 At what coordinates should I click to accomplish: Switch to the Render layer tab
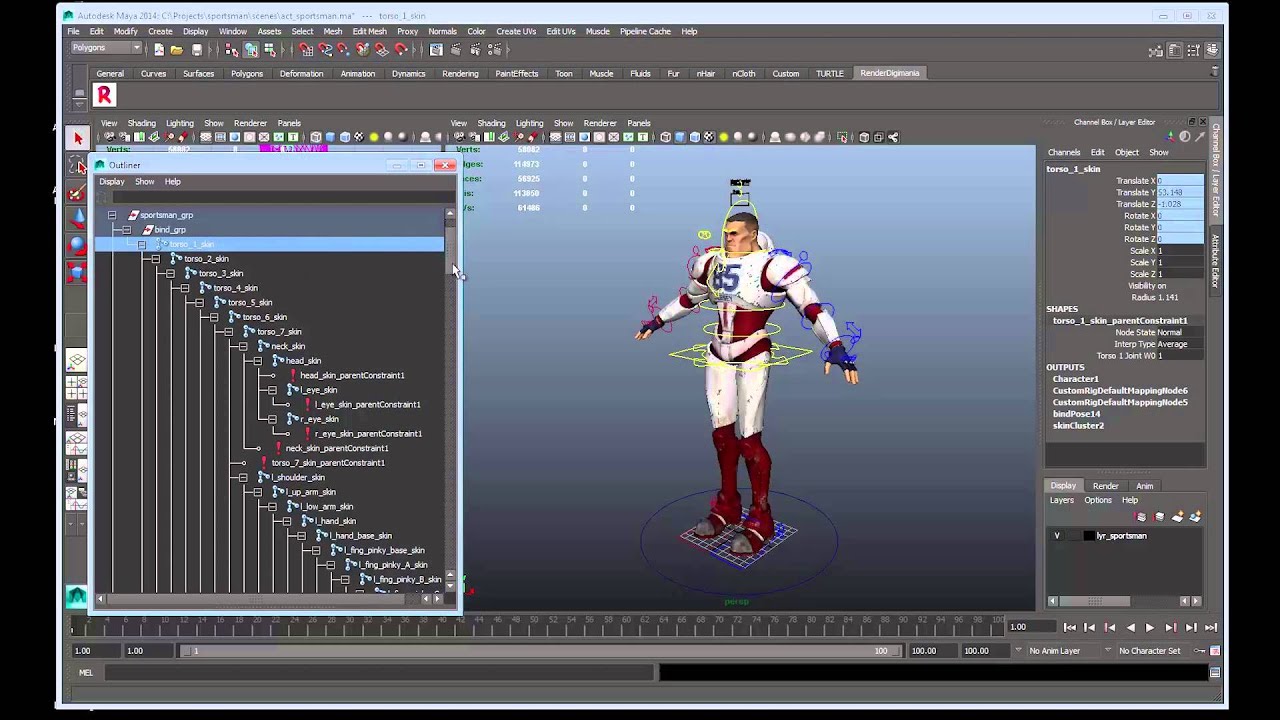tap(1105, 486)
